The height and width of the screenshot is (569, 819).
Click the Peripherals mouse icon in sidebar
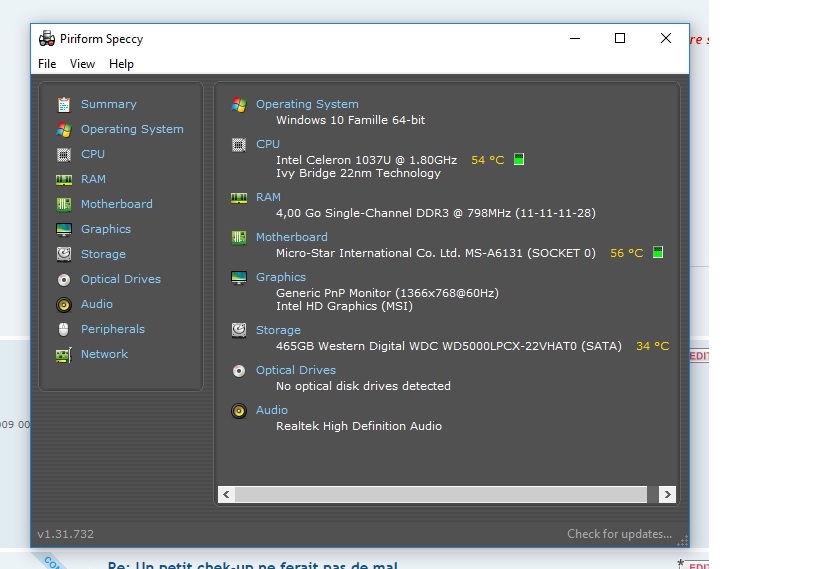64,329
